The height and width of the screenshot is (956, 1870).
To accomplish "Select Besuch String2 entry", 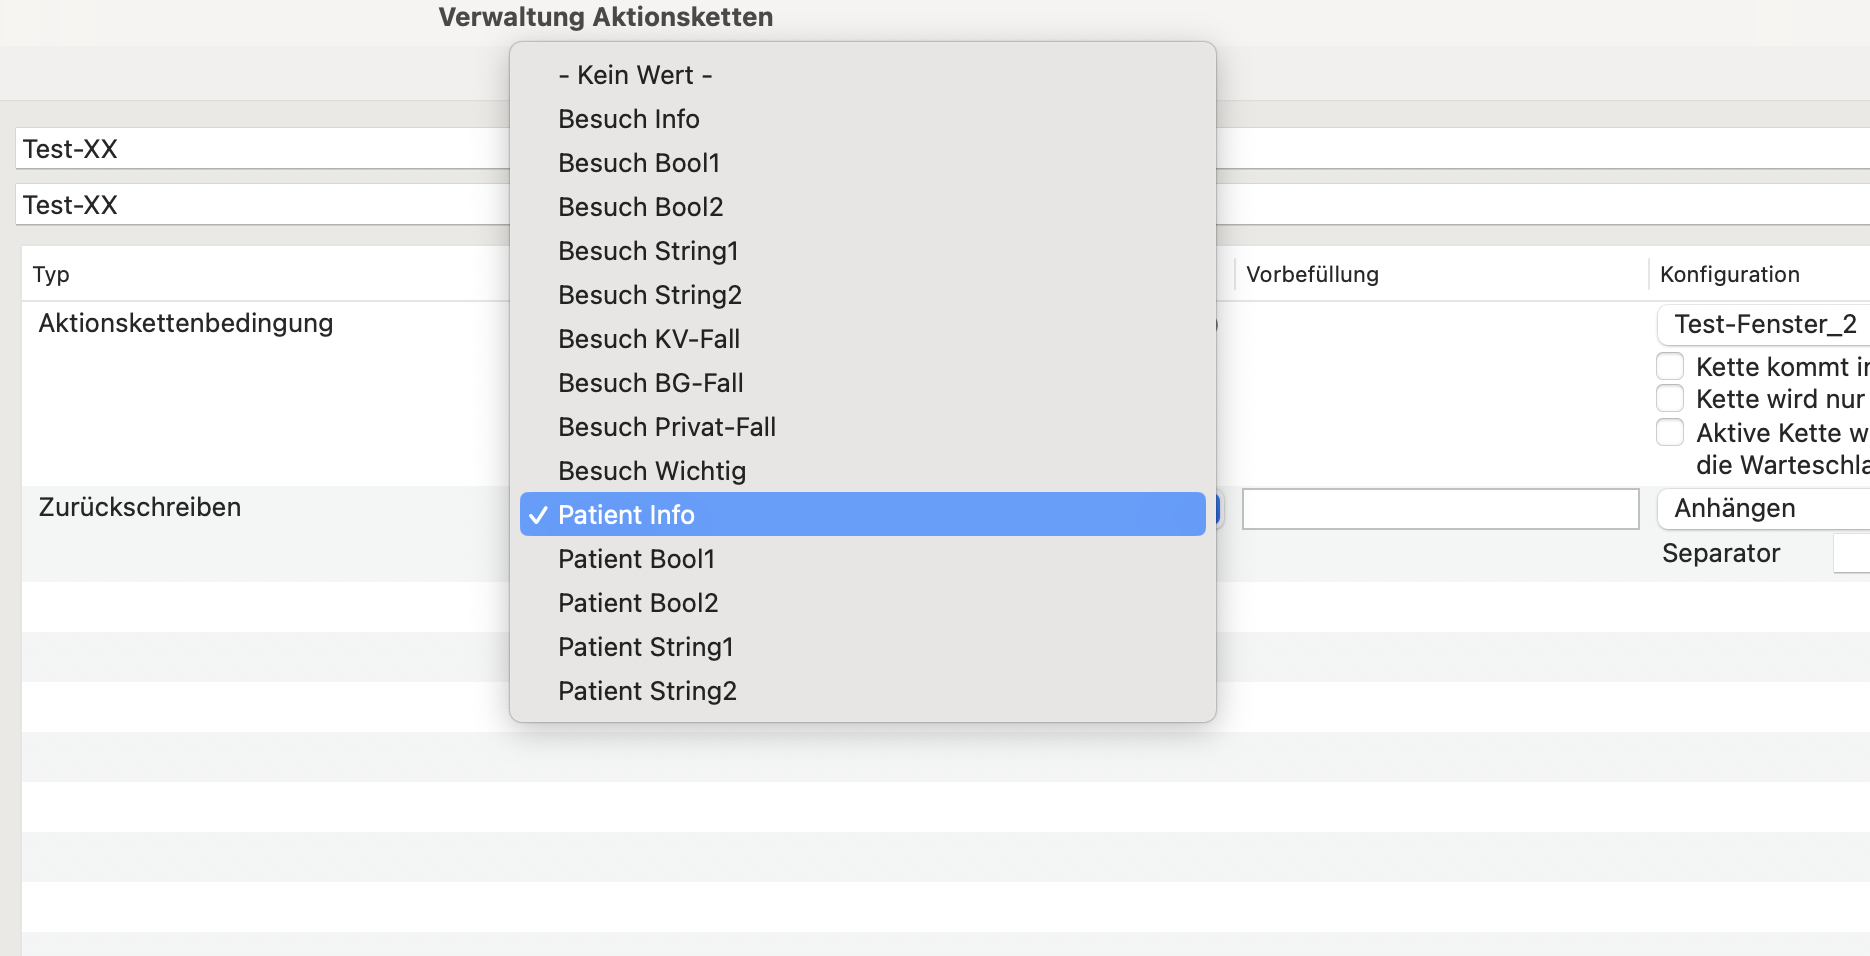I will pos(862,295).
